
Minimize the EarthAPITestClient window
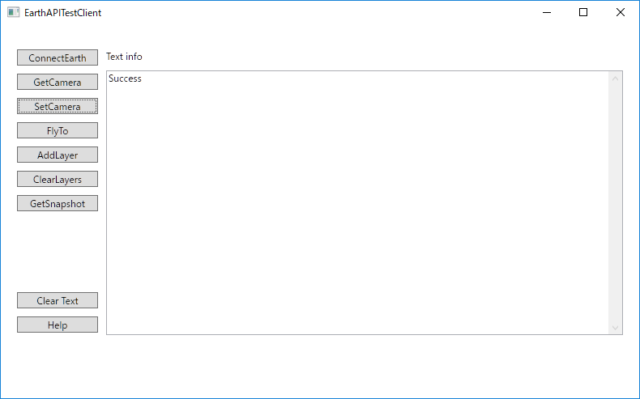(x=547, y=13)
